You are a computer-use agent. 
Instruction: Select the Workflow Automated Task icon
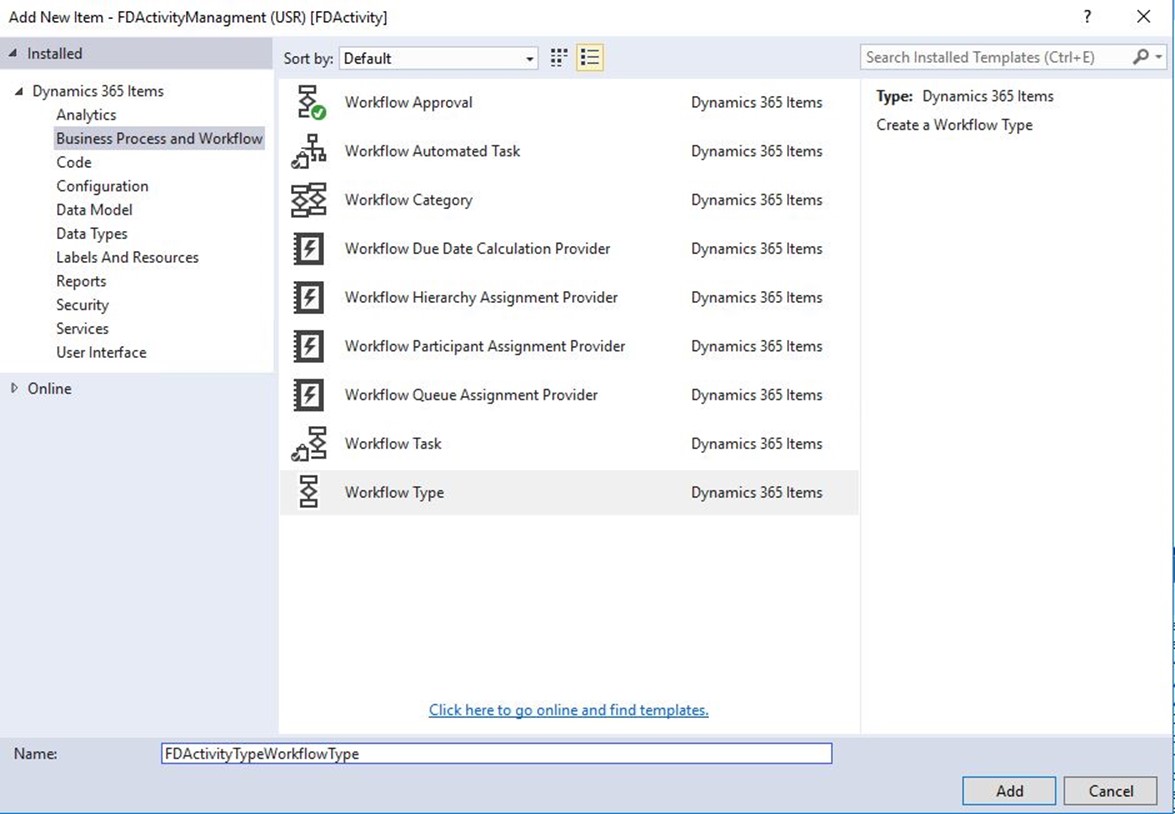click(x=309, y=151)
